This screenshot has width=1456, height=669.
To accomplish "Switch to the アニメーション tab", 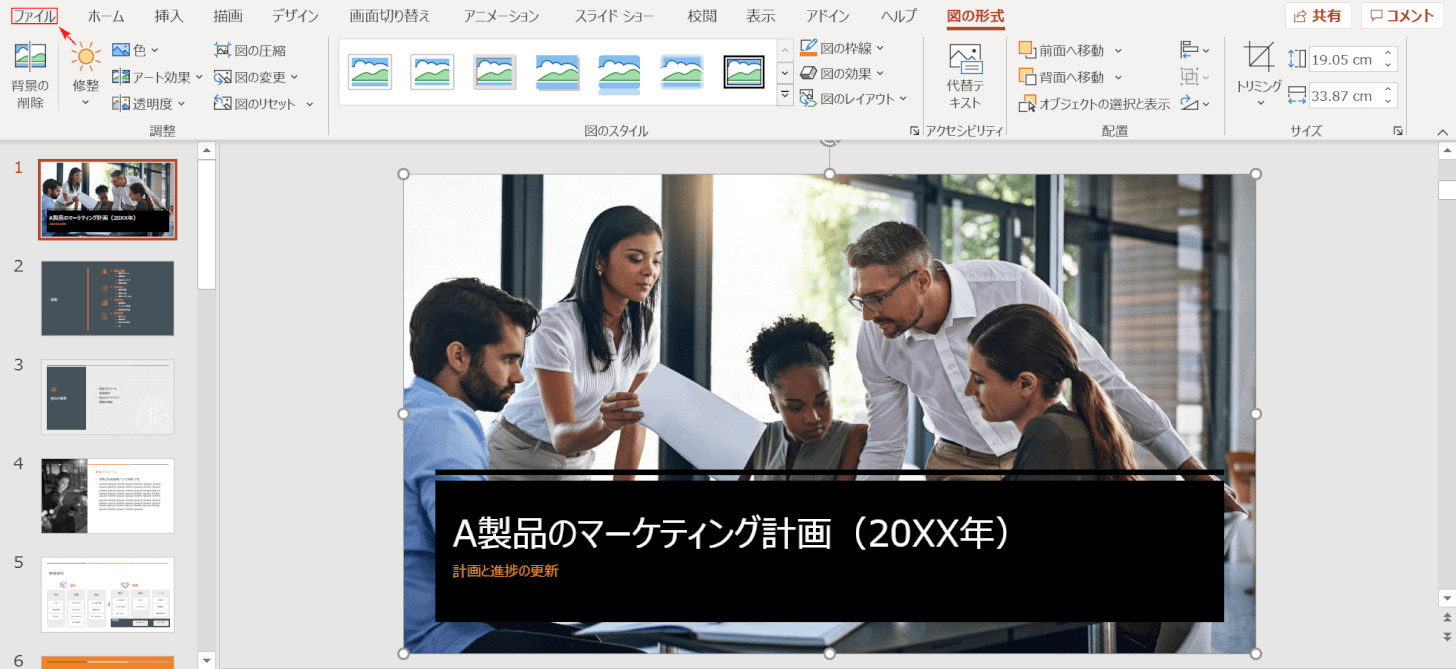I will pyautogui.click(x=501, y=16).
